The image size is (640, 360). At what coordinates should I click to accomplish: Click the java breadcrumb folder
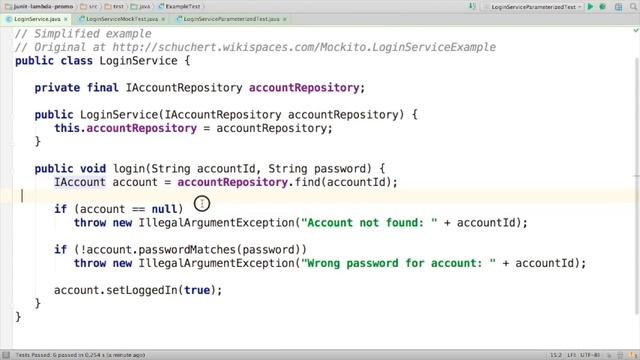pyautogui.click(x=140, y=7)
